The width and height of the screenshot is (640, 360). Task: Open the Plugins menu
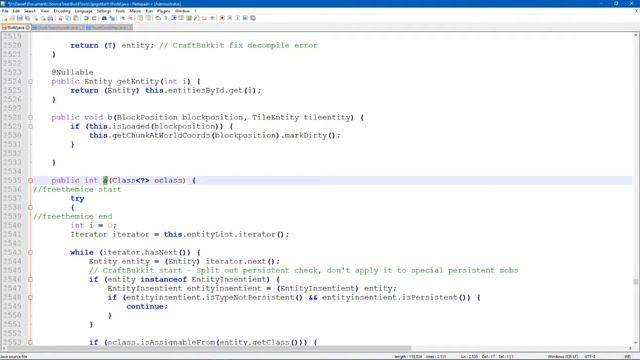(164, 11)
